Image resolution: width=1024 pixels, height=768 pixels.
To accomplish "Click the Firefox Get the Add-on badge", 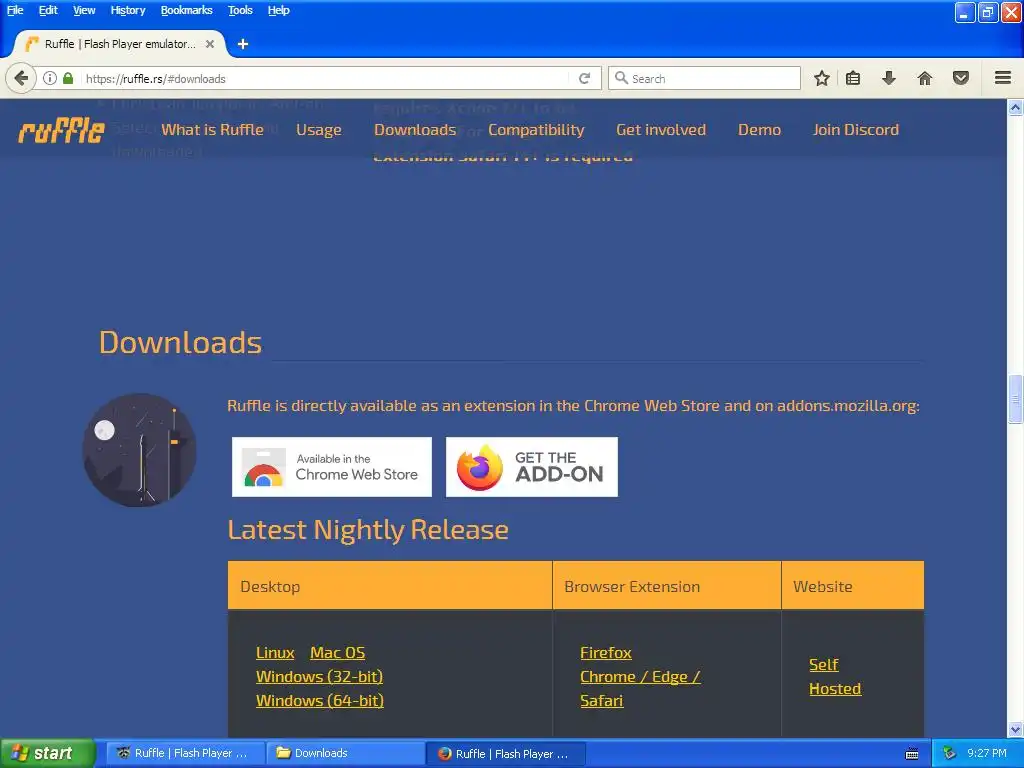I will point(532,466).
